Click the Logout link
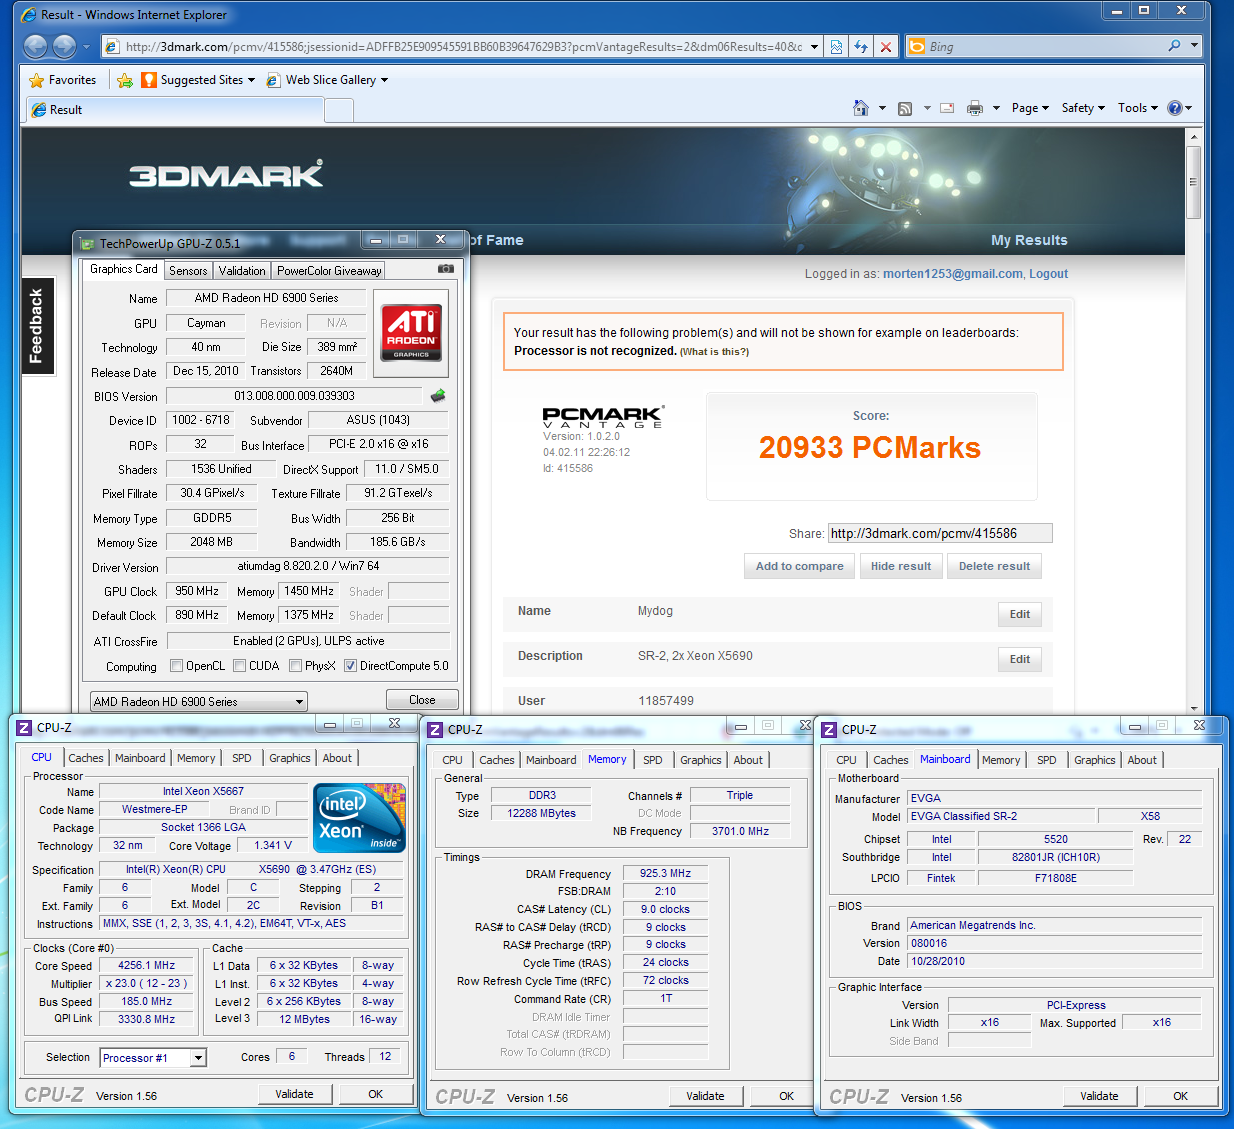This screenshot has width=1234, height=1129. 1048,274
